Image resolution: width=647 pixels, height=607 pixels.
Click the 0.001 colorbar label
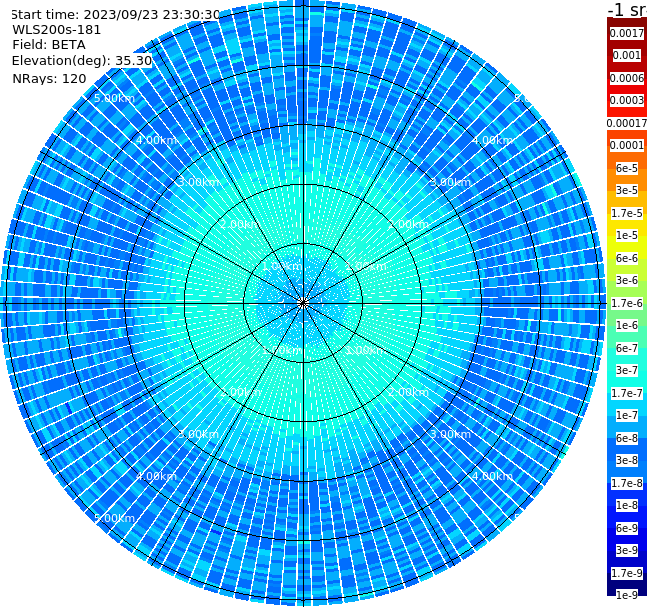[x=627, y=55]
